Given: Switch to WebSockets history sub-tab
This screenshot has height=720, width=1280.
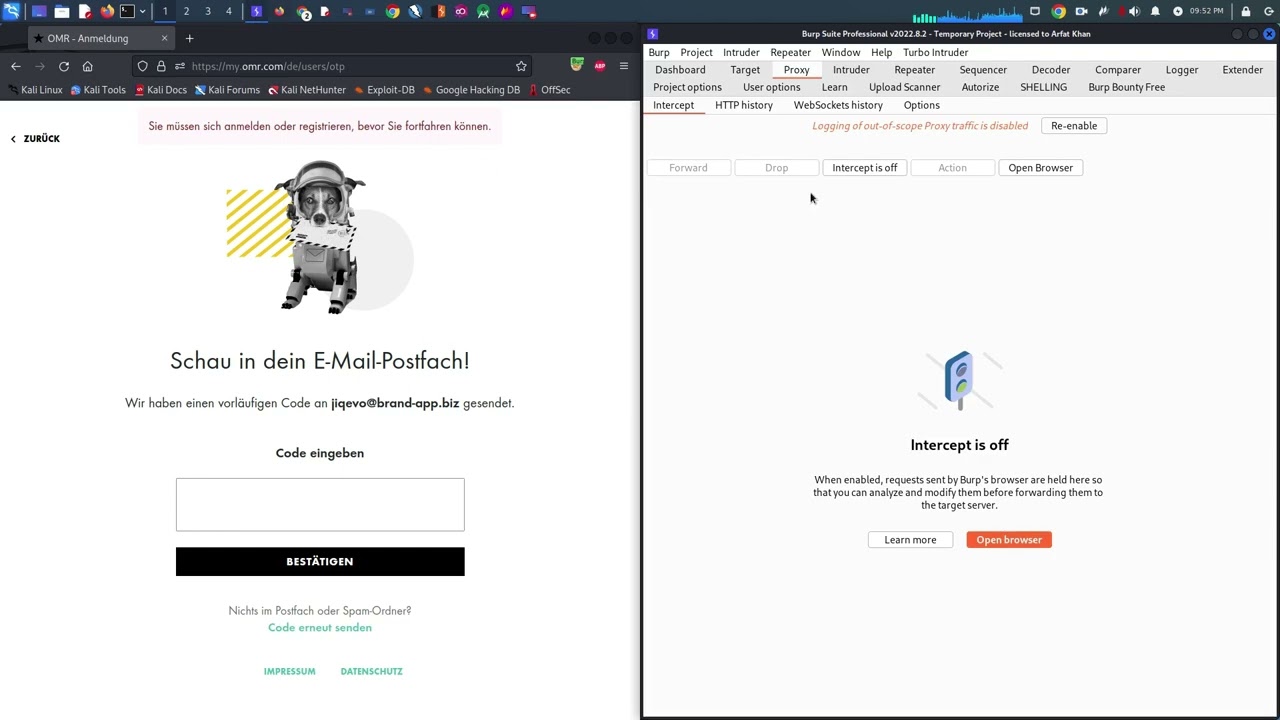Looking at the screenshot, I should pyautogui.click(x=838, y=105).
